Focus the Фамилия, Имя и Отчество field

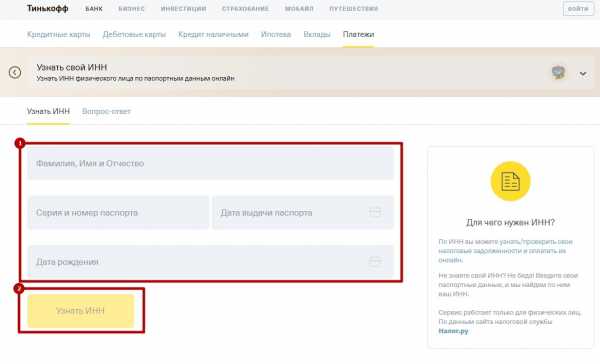point(210,163)
